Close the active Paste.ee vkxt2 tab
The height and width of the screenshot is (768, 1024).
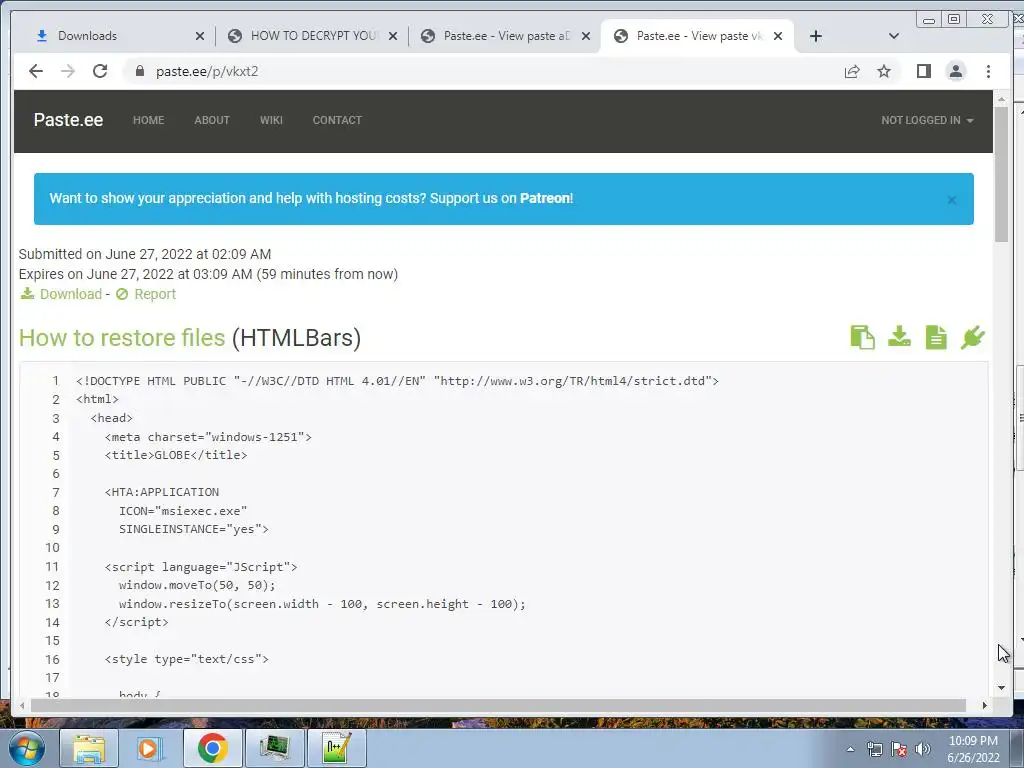click(x=778, y=36)
